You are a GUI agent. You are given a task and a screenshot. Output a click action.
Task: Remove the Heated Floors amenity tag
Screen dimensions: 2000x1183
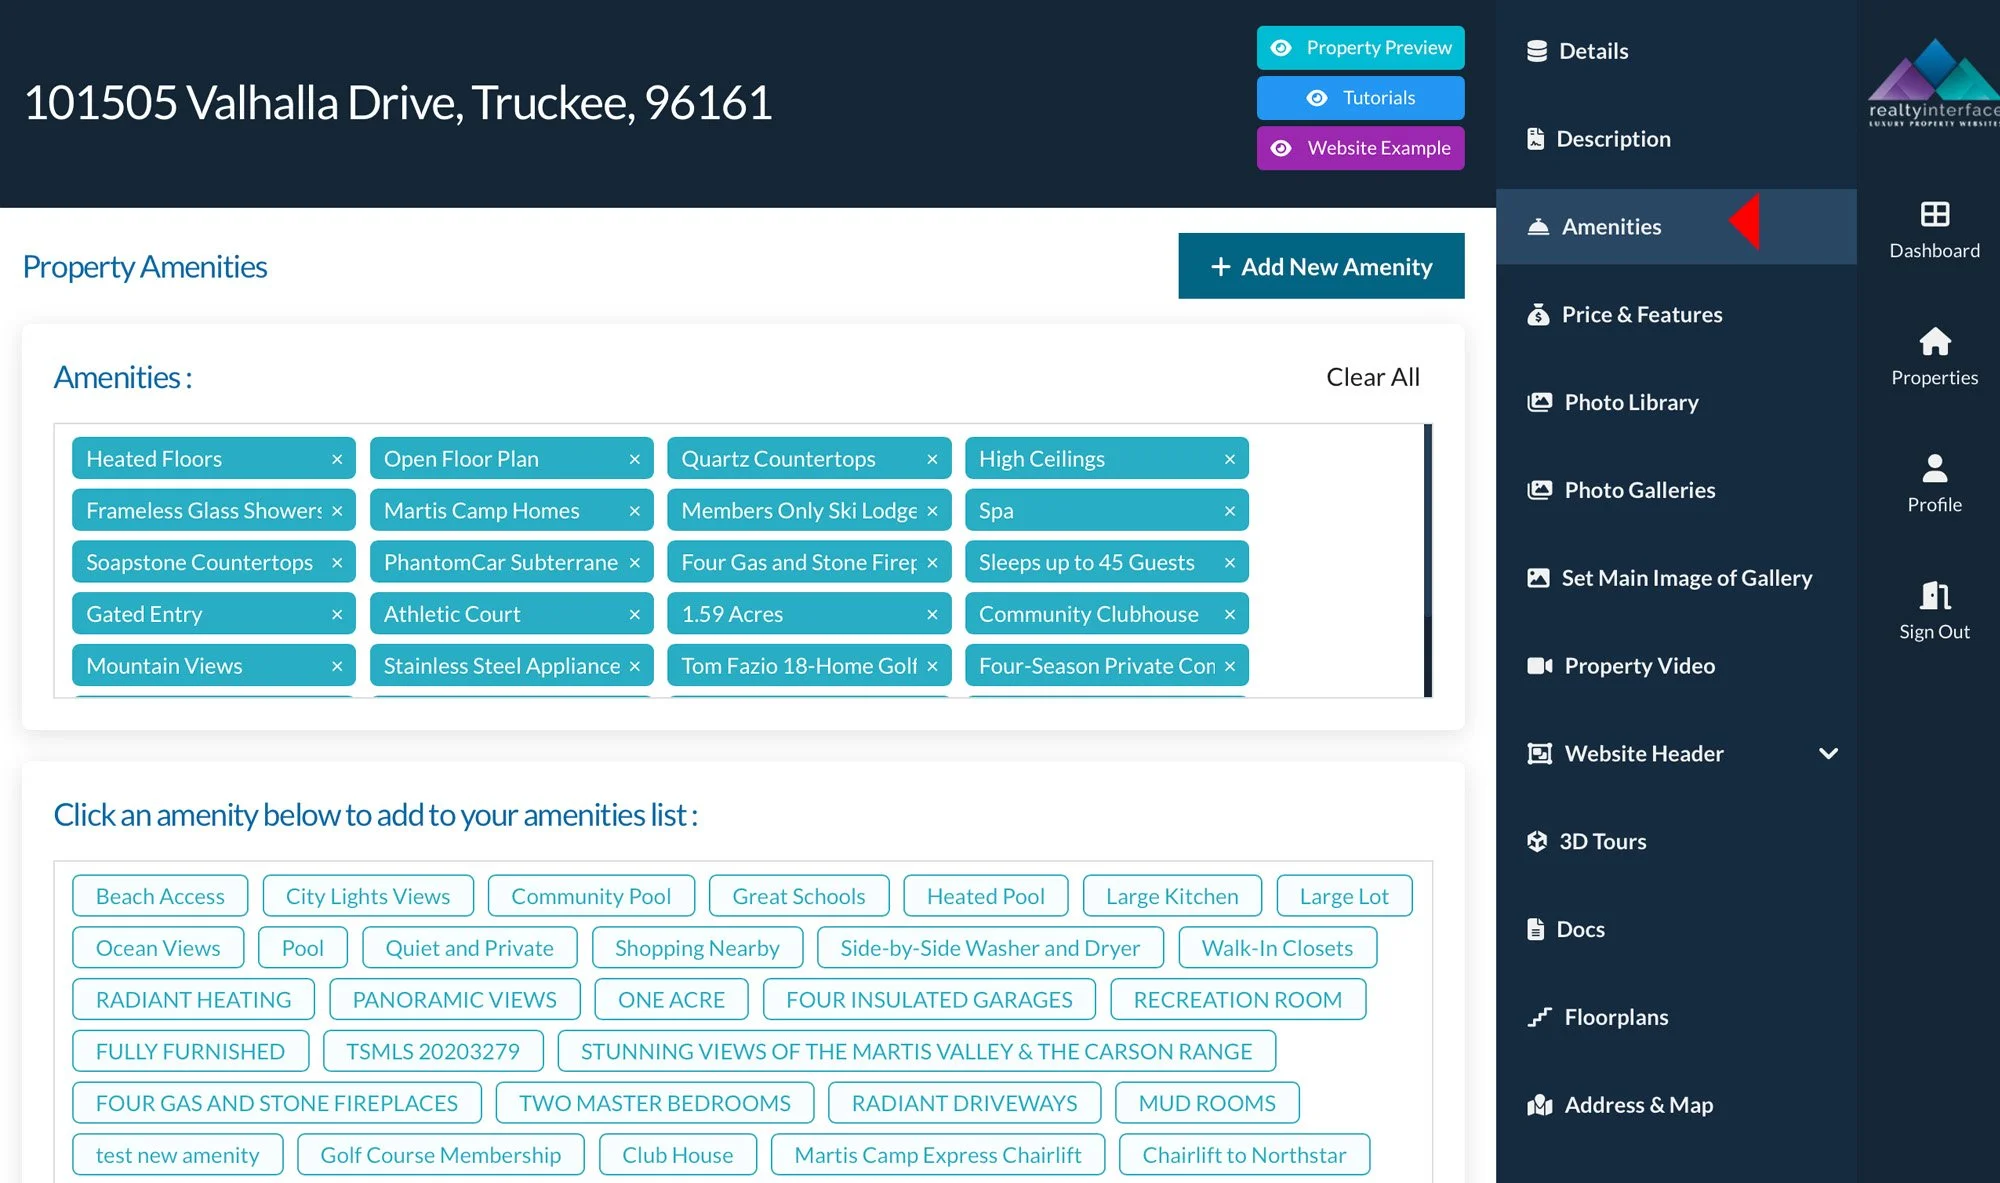point(337,459)
